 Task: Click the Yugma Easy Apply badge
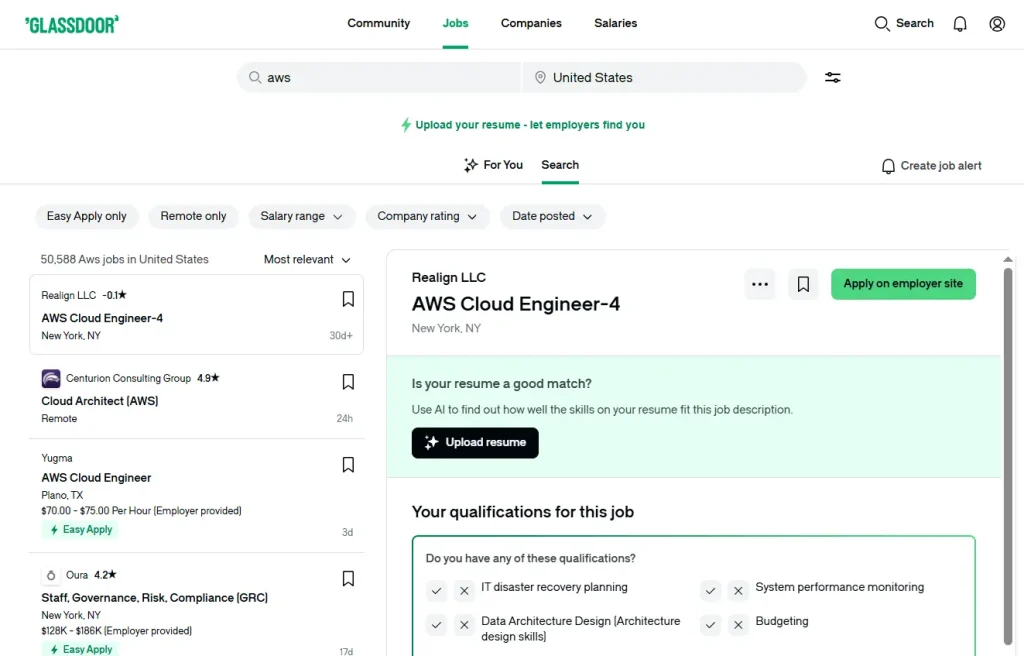pos(82,530)
